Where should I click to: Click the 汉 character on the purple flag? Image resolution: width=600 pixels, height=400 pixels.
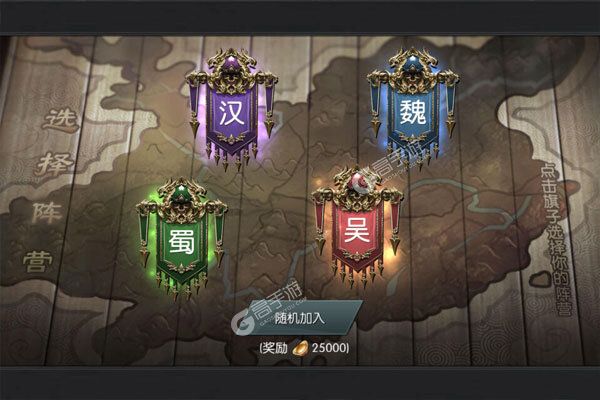click(x=232, y=113)
